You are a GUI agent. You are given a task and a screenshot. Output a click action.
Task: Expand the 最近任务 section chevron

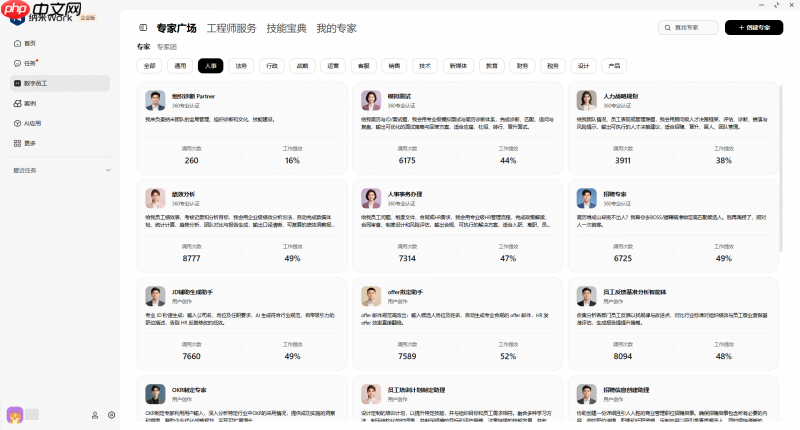point(108,170)
